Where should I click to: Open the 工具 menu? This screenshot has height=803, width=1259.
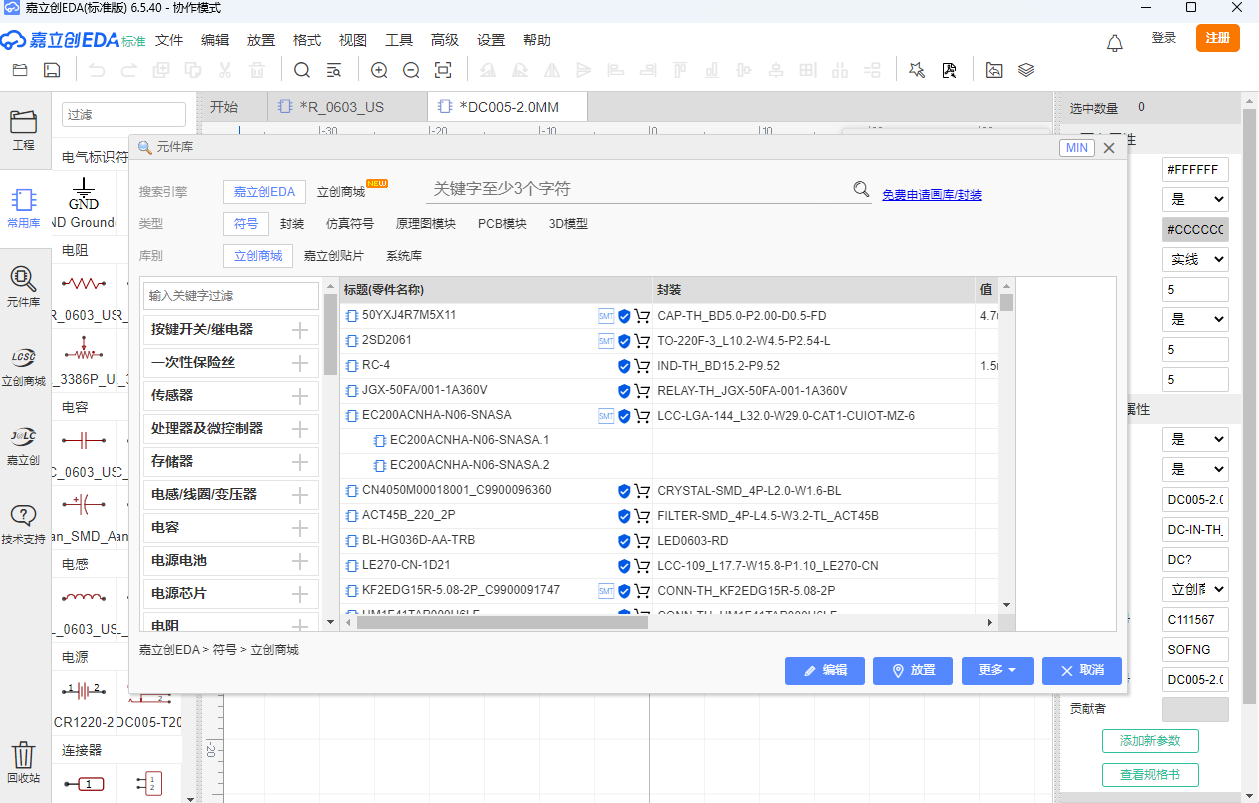399,40
